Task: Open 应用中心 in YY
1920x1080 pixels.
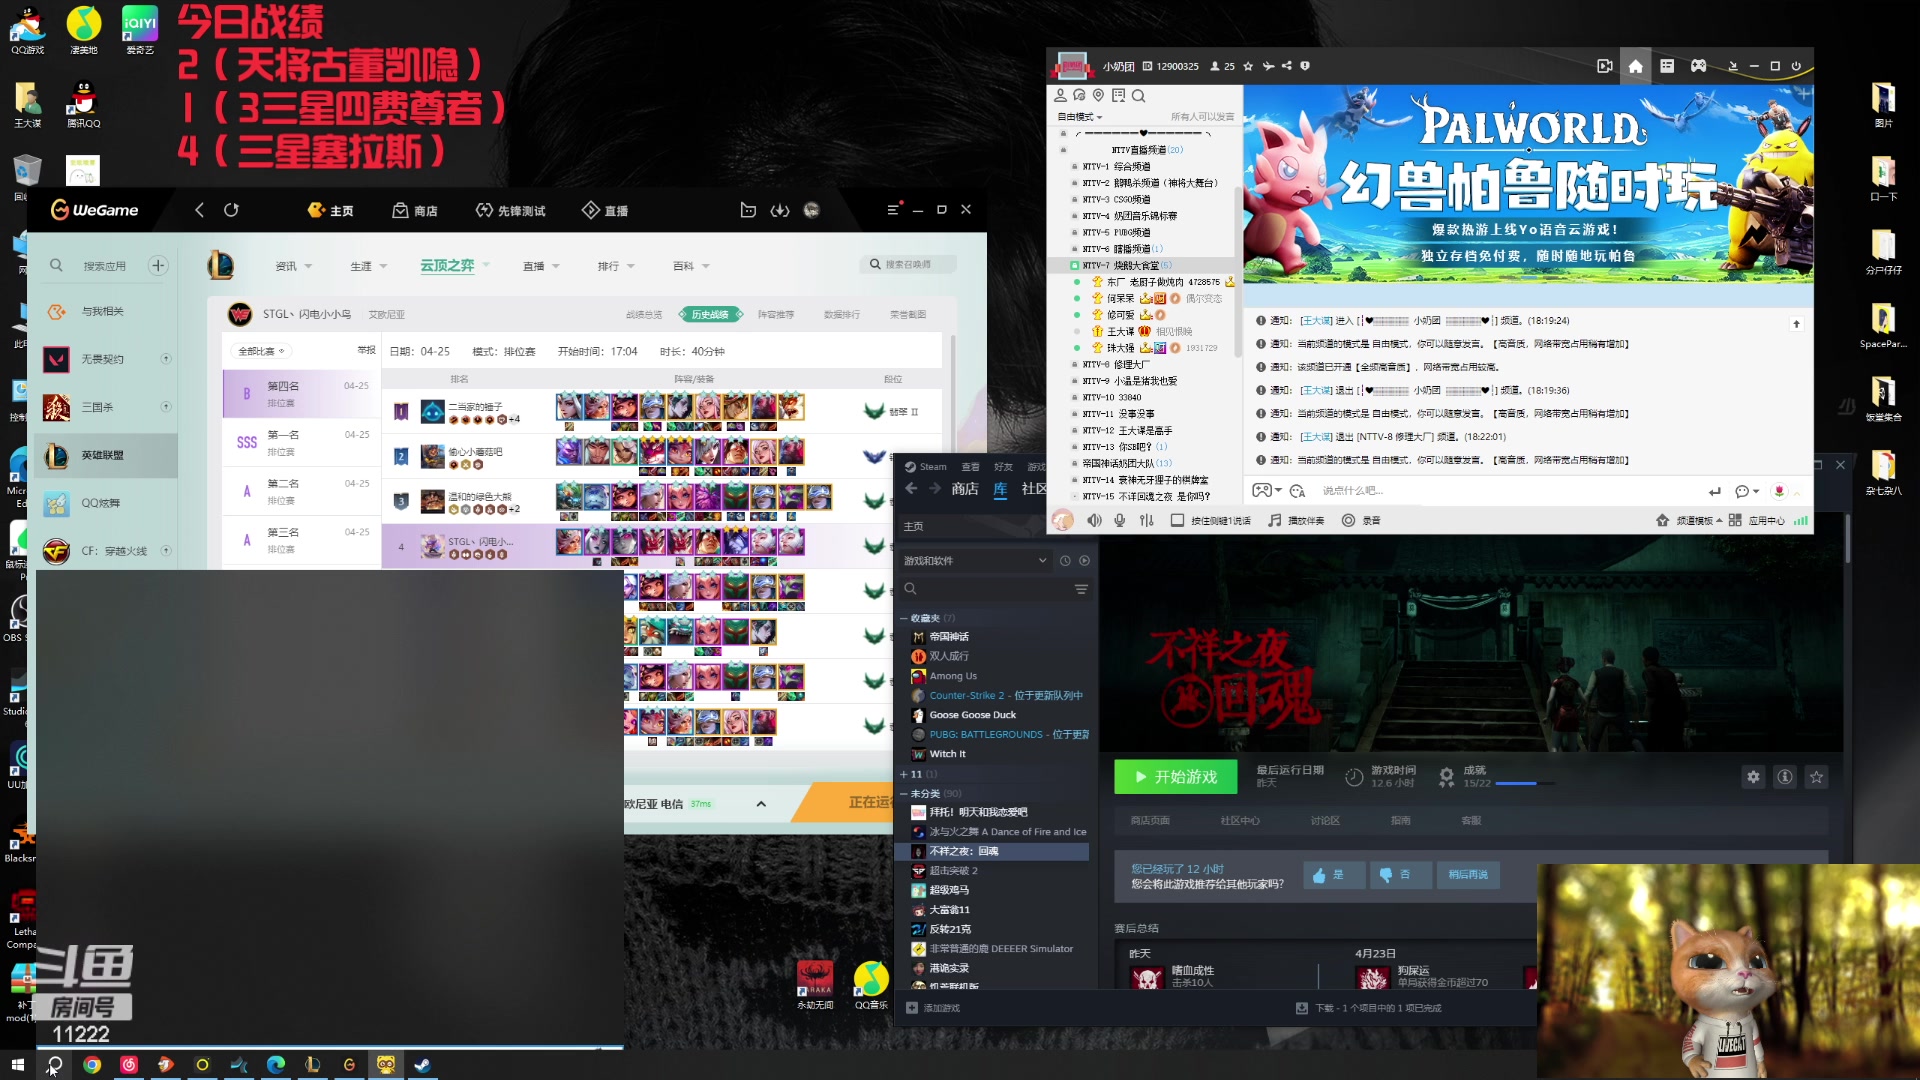Action: click(x=1757, y=520)
